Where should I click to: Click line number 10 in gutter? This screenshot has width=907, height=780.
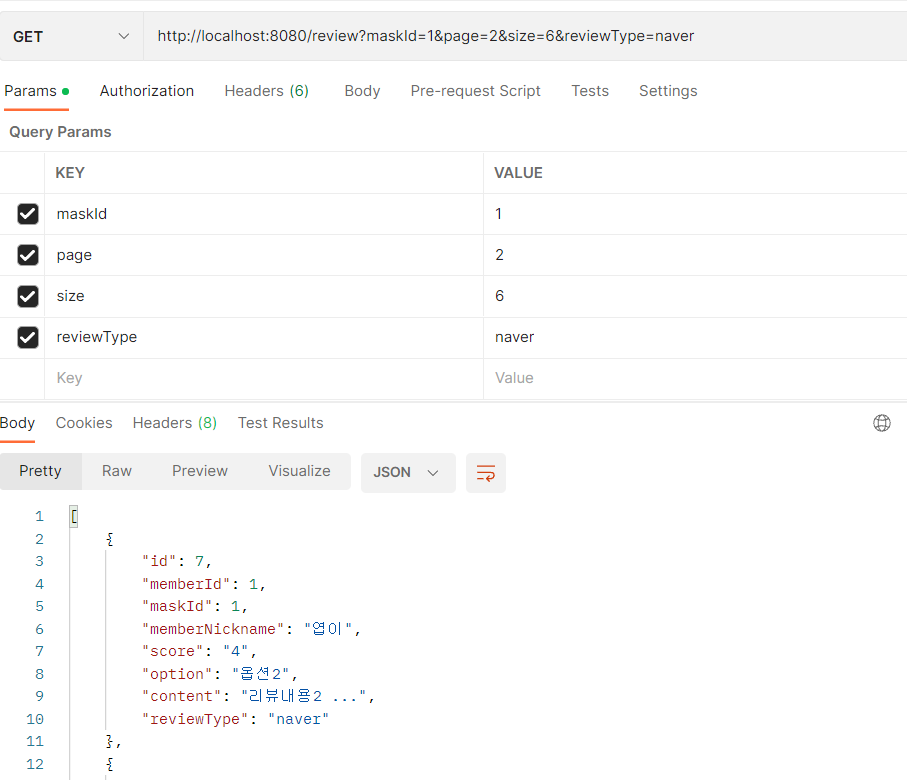[x=35, y=719]
